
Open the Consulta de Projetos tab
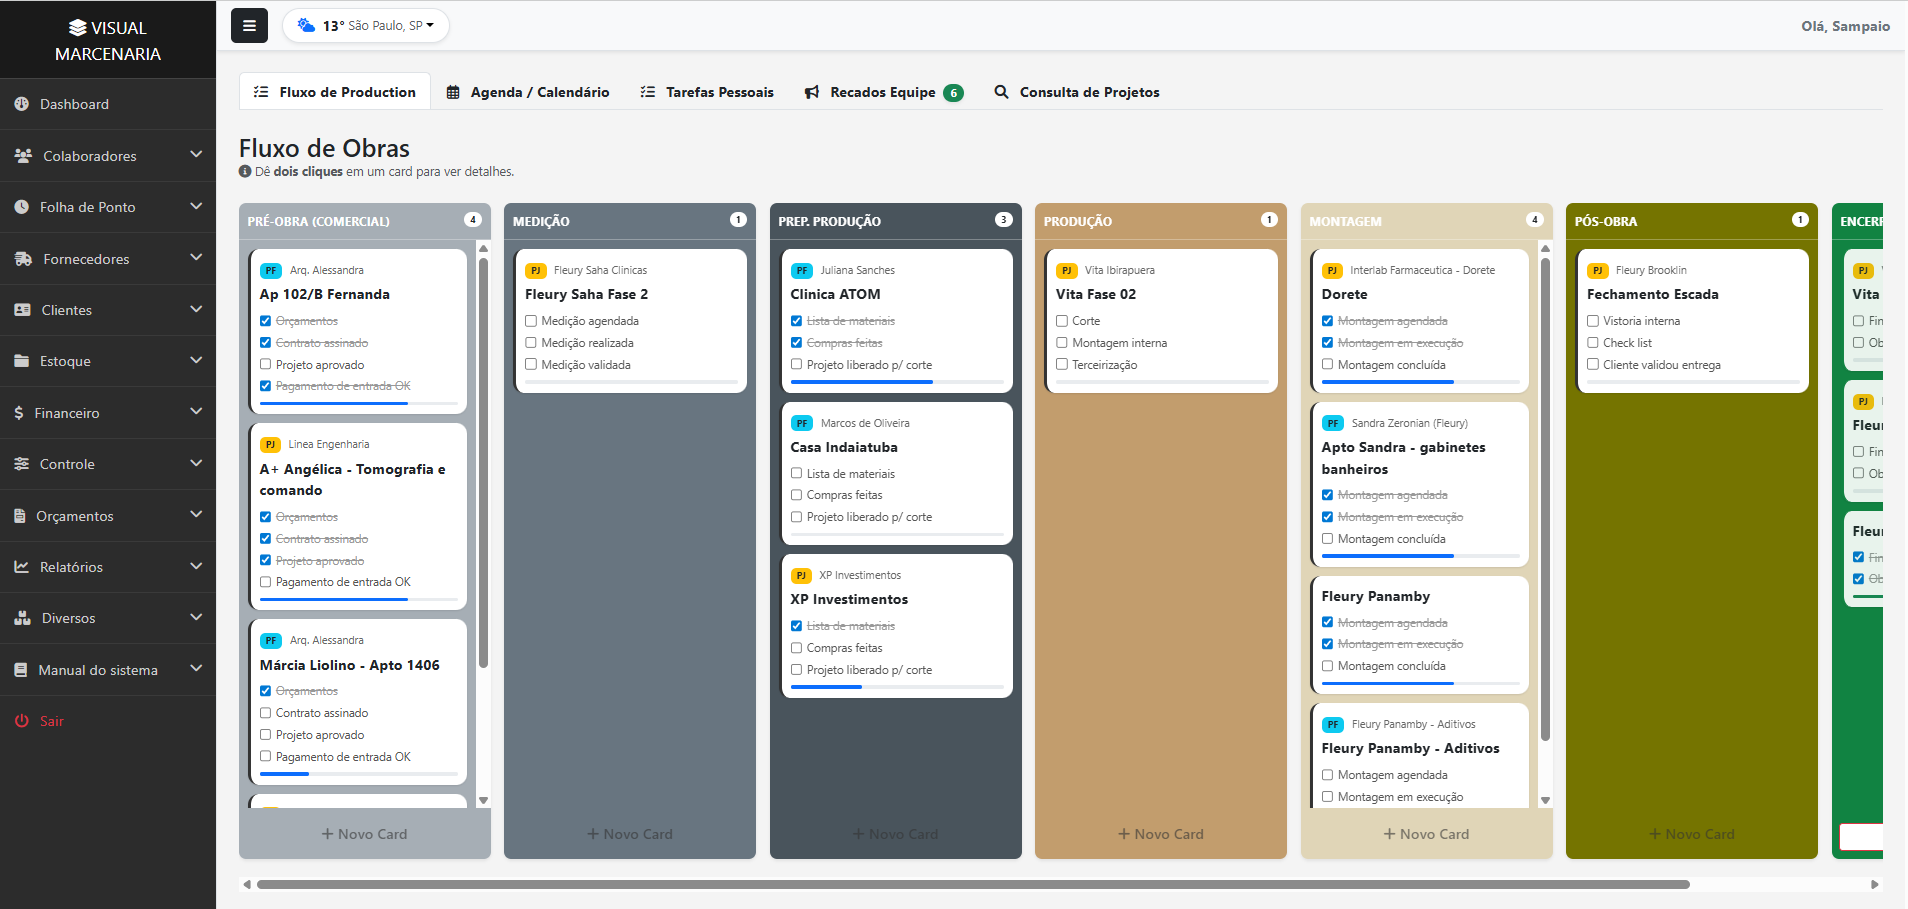point(1077,92)
